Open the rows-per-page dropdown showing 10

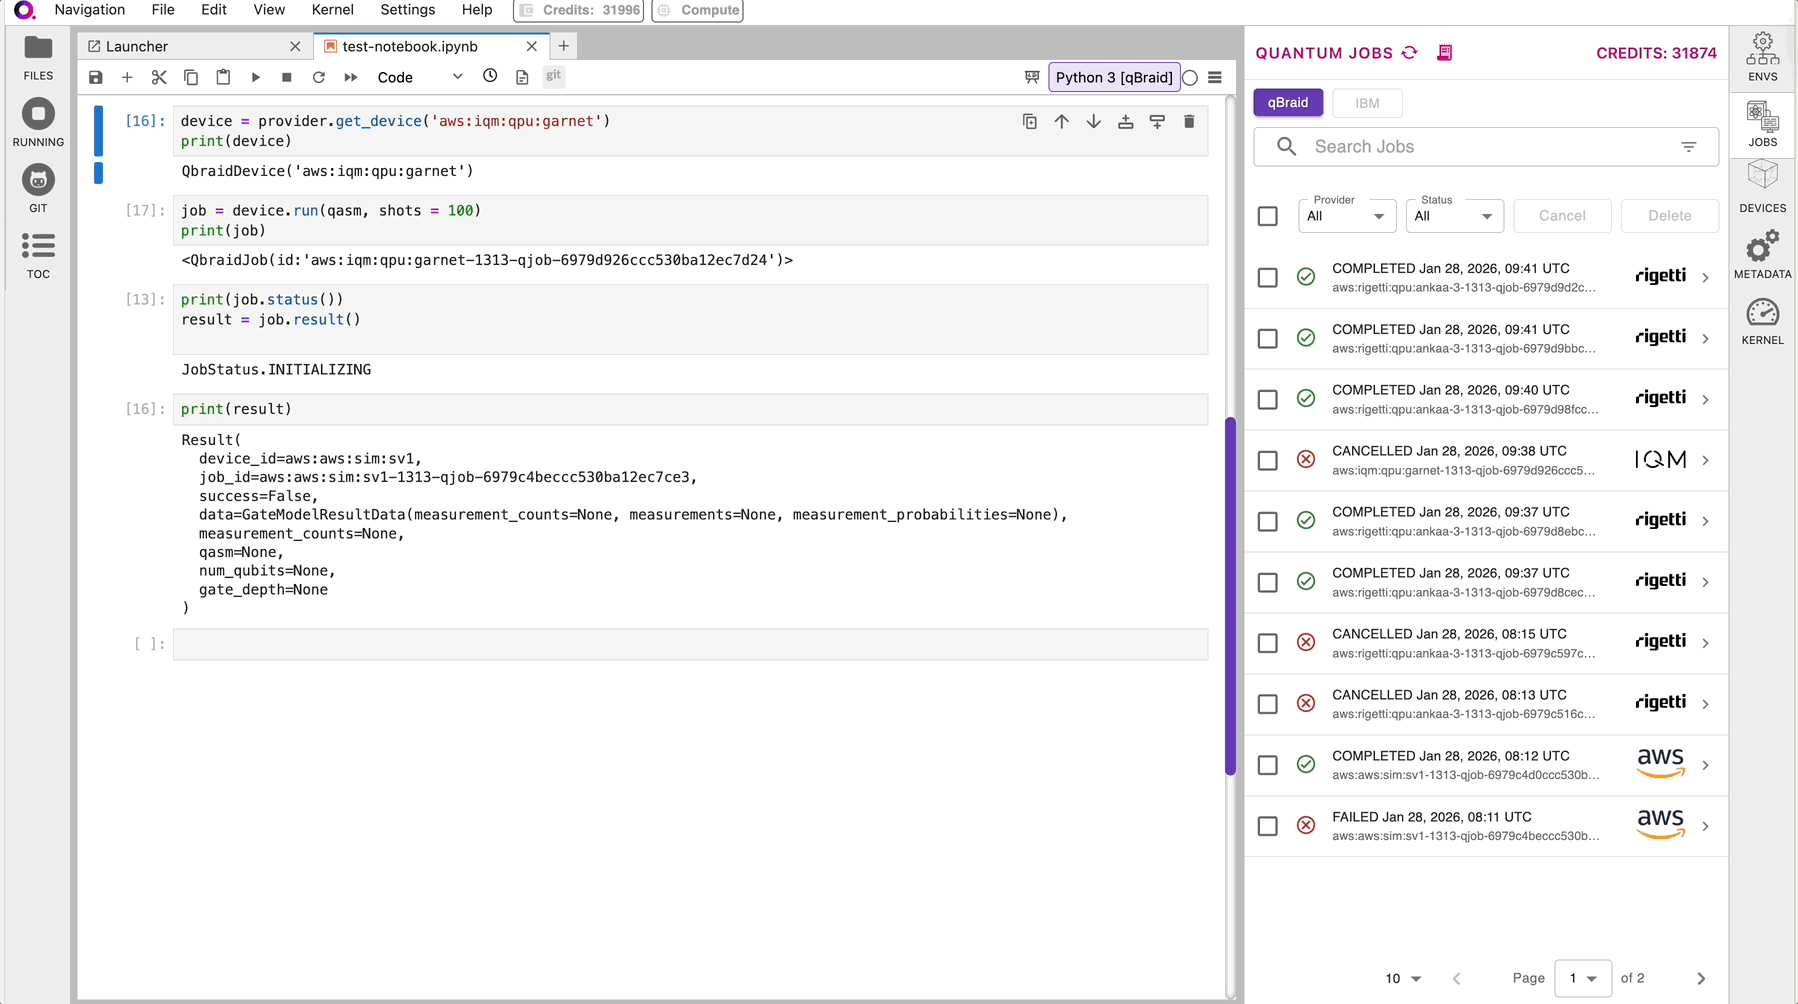click(x=1403, y=978)
